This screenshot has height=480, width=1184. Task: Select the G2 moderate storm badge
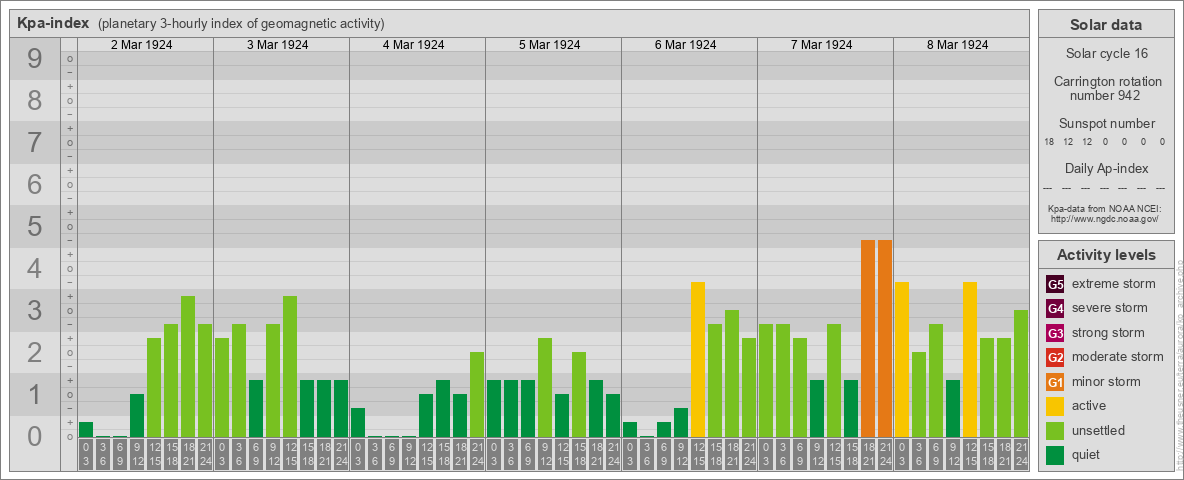coord(1055,357)
